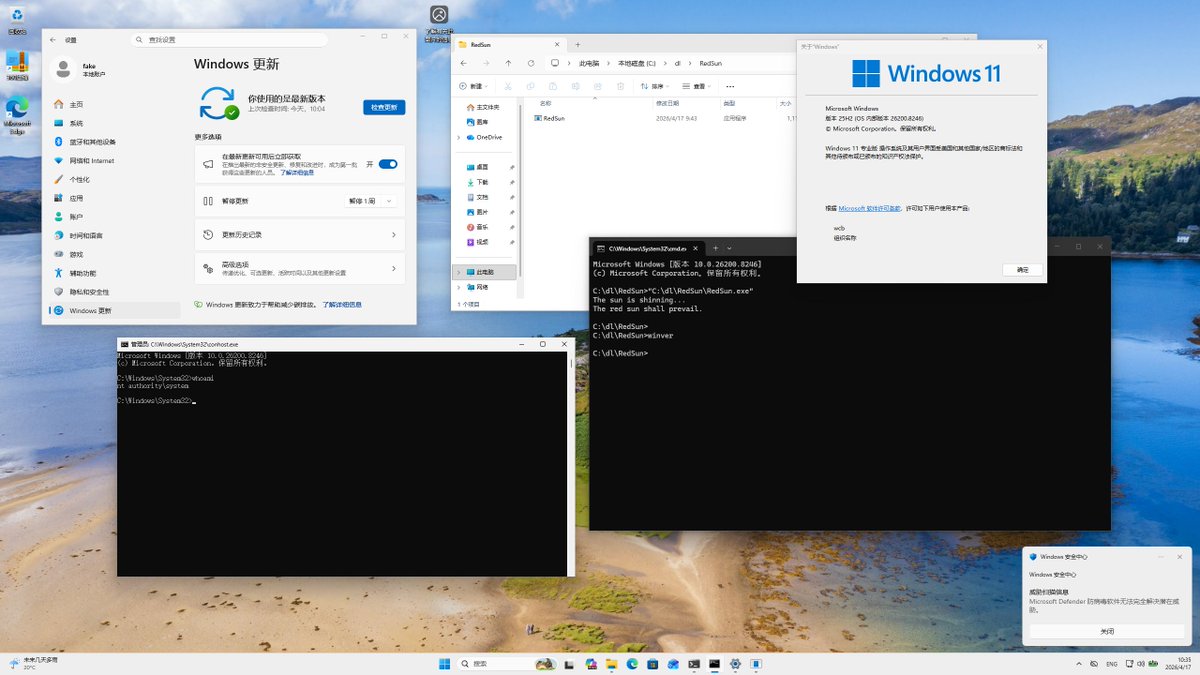
Task: Select the RedSun application file
Action: pyautogui.click(x=552, y=118)
